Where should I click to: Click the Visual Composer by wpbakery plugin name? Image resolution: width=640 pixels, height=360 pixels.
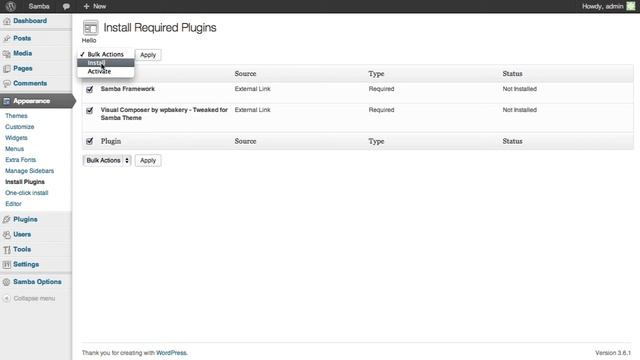click(164, 114)
